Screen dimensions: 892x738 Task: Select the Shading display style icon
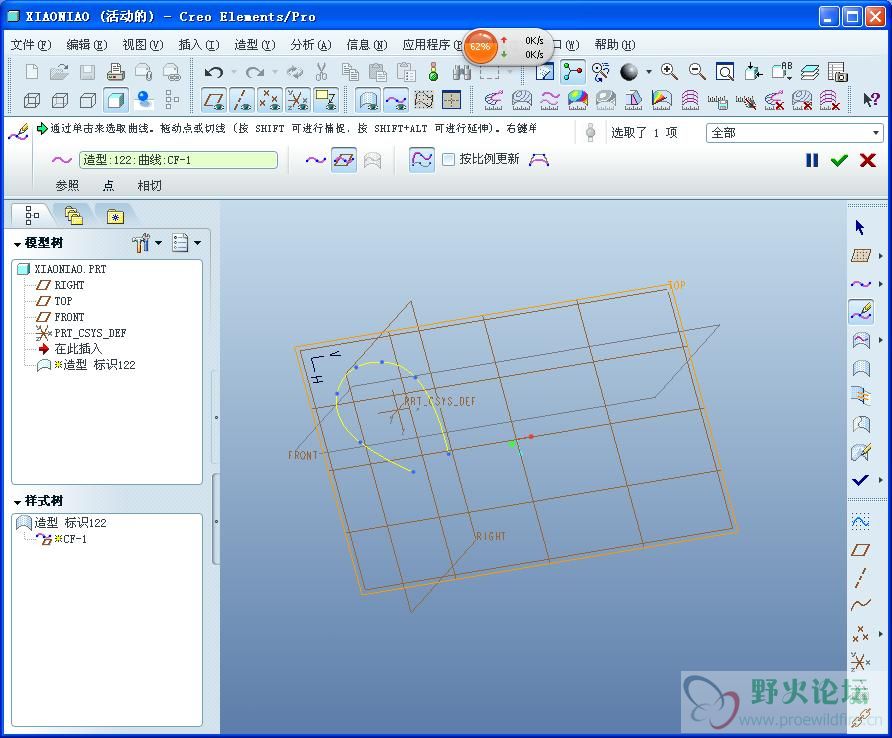tap(115, 101)
